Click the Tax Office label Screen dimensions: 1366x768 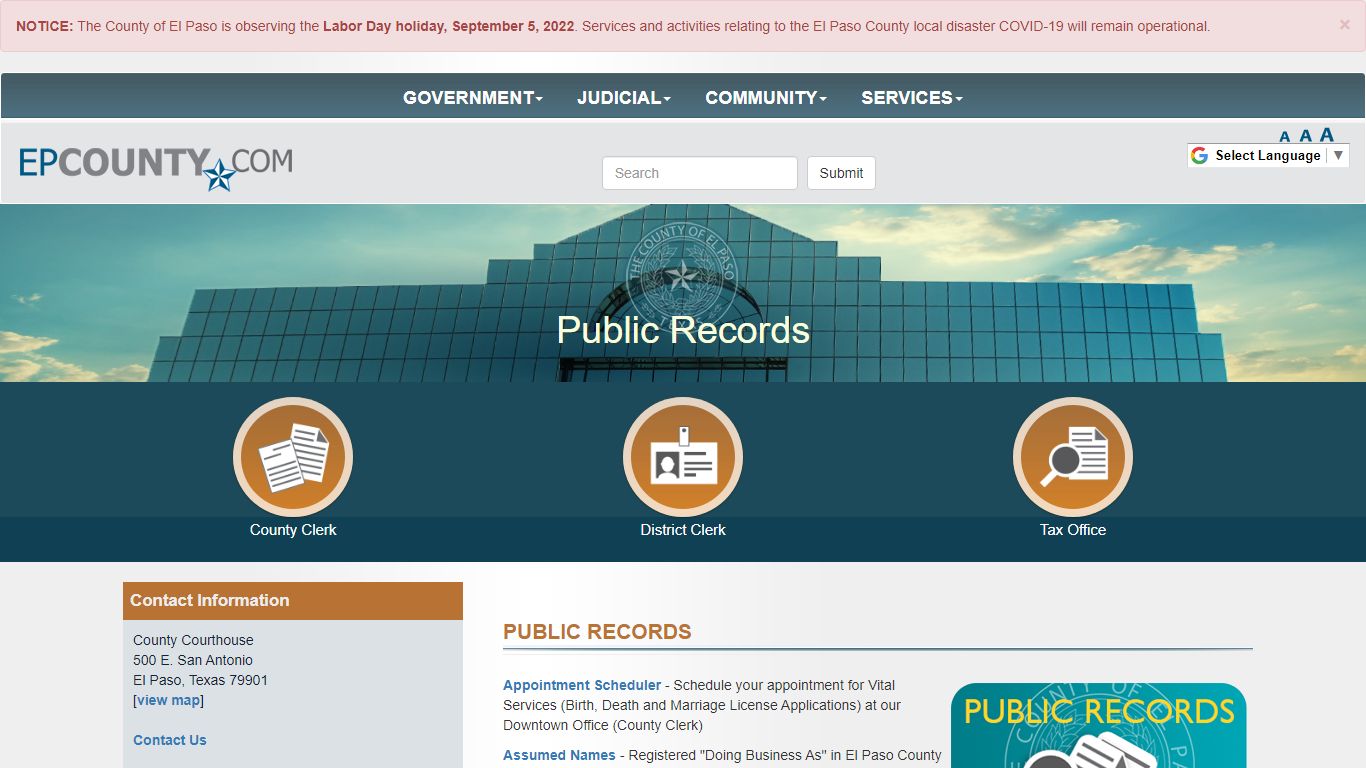pyautogui.click(x=1073, y=530)
